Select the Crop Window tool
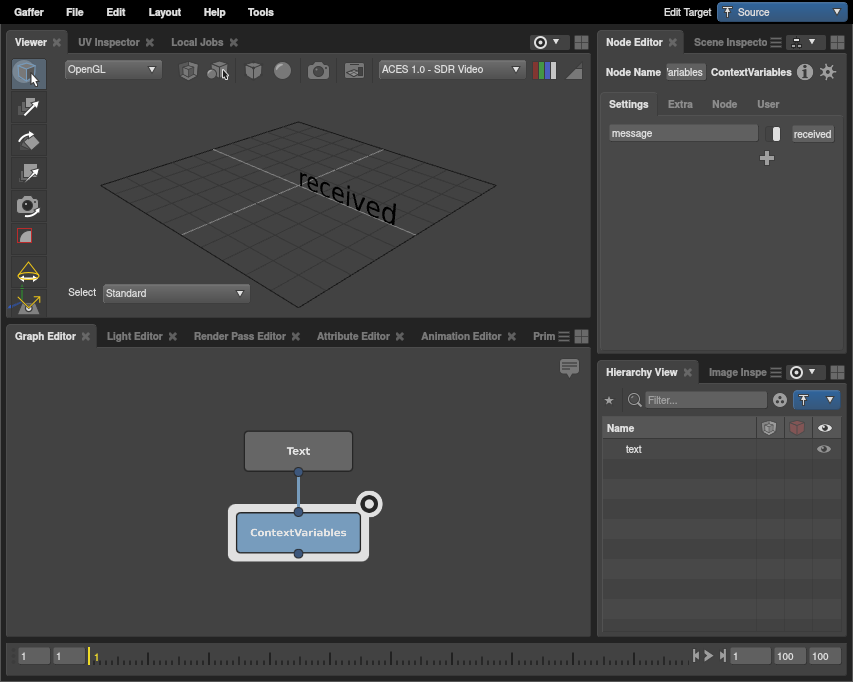This screenshot has height=682, width=853. point(28,238)
